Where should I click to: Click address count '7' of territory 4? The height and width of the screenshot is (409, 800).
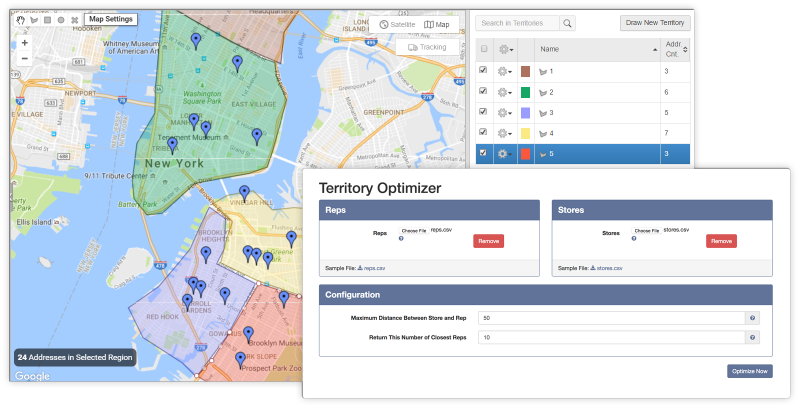666,133
